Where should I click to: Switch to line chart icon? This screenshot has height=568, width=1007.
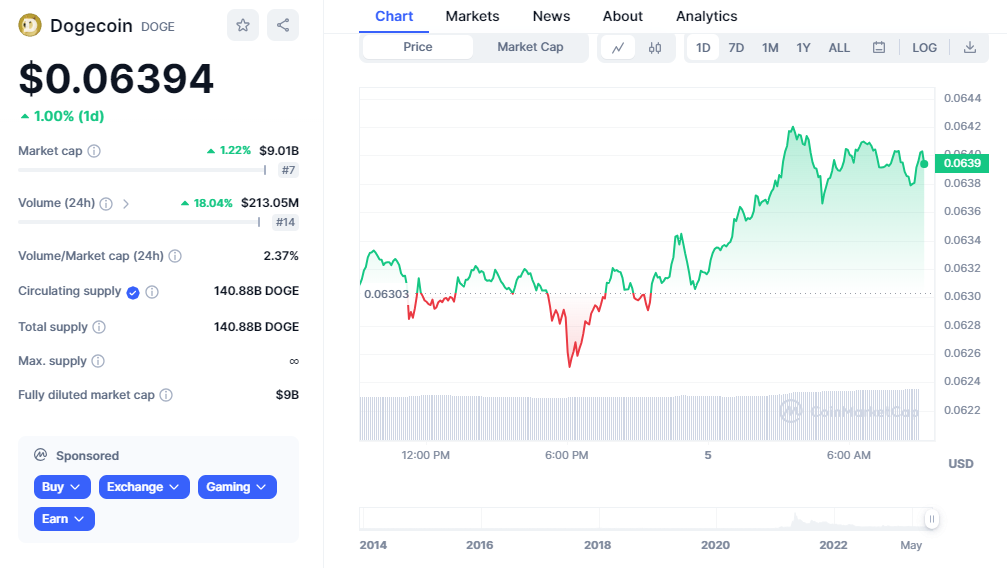tap(618, 48)
